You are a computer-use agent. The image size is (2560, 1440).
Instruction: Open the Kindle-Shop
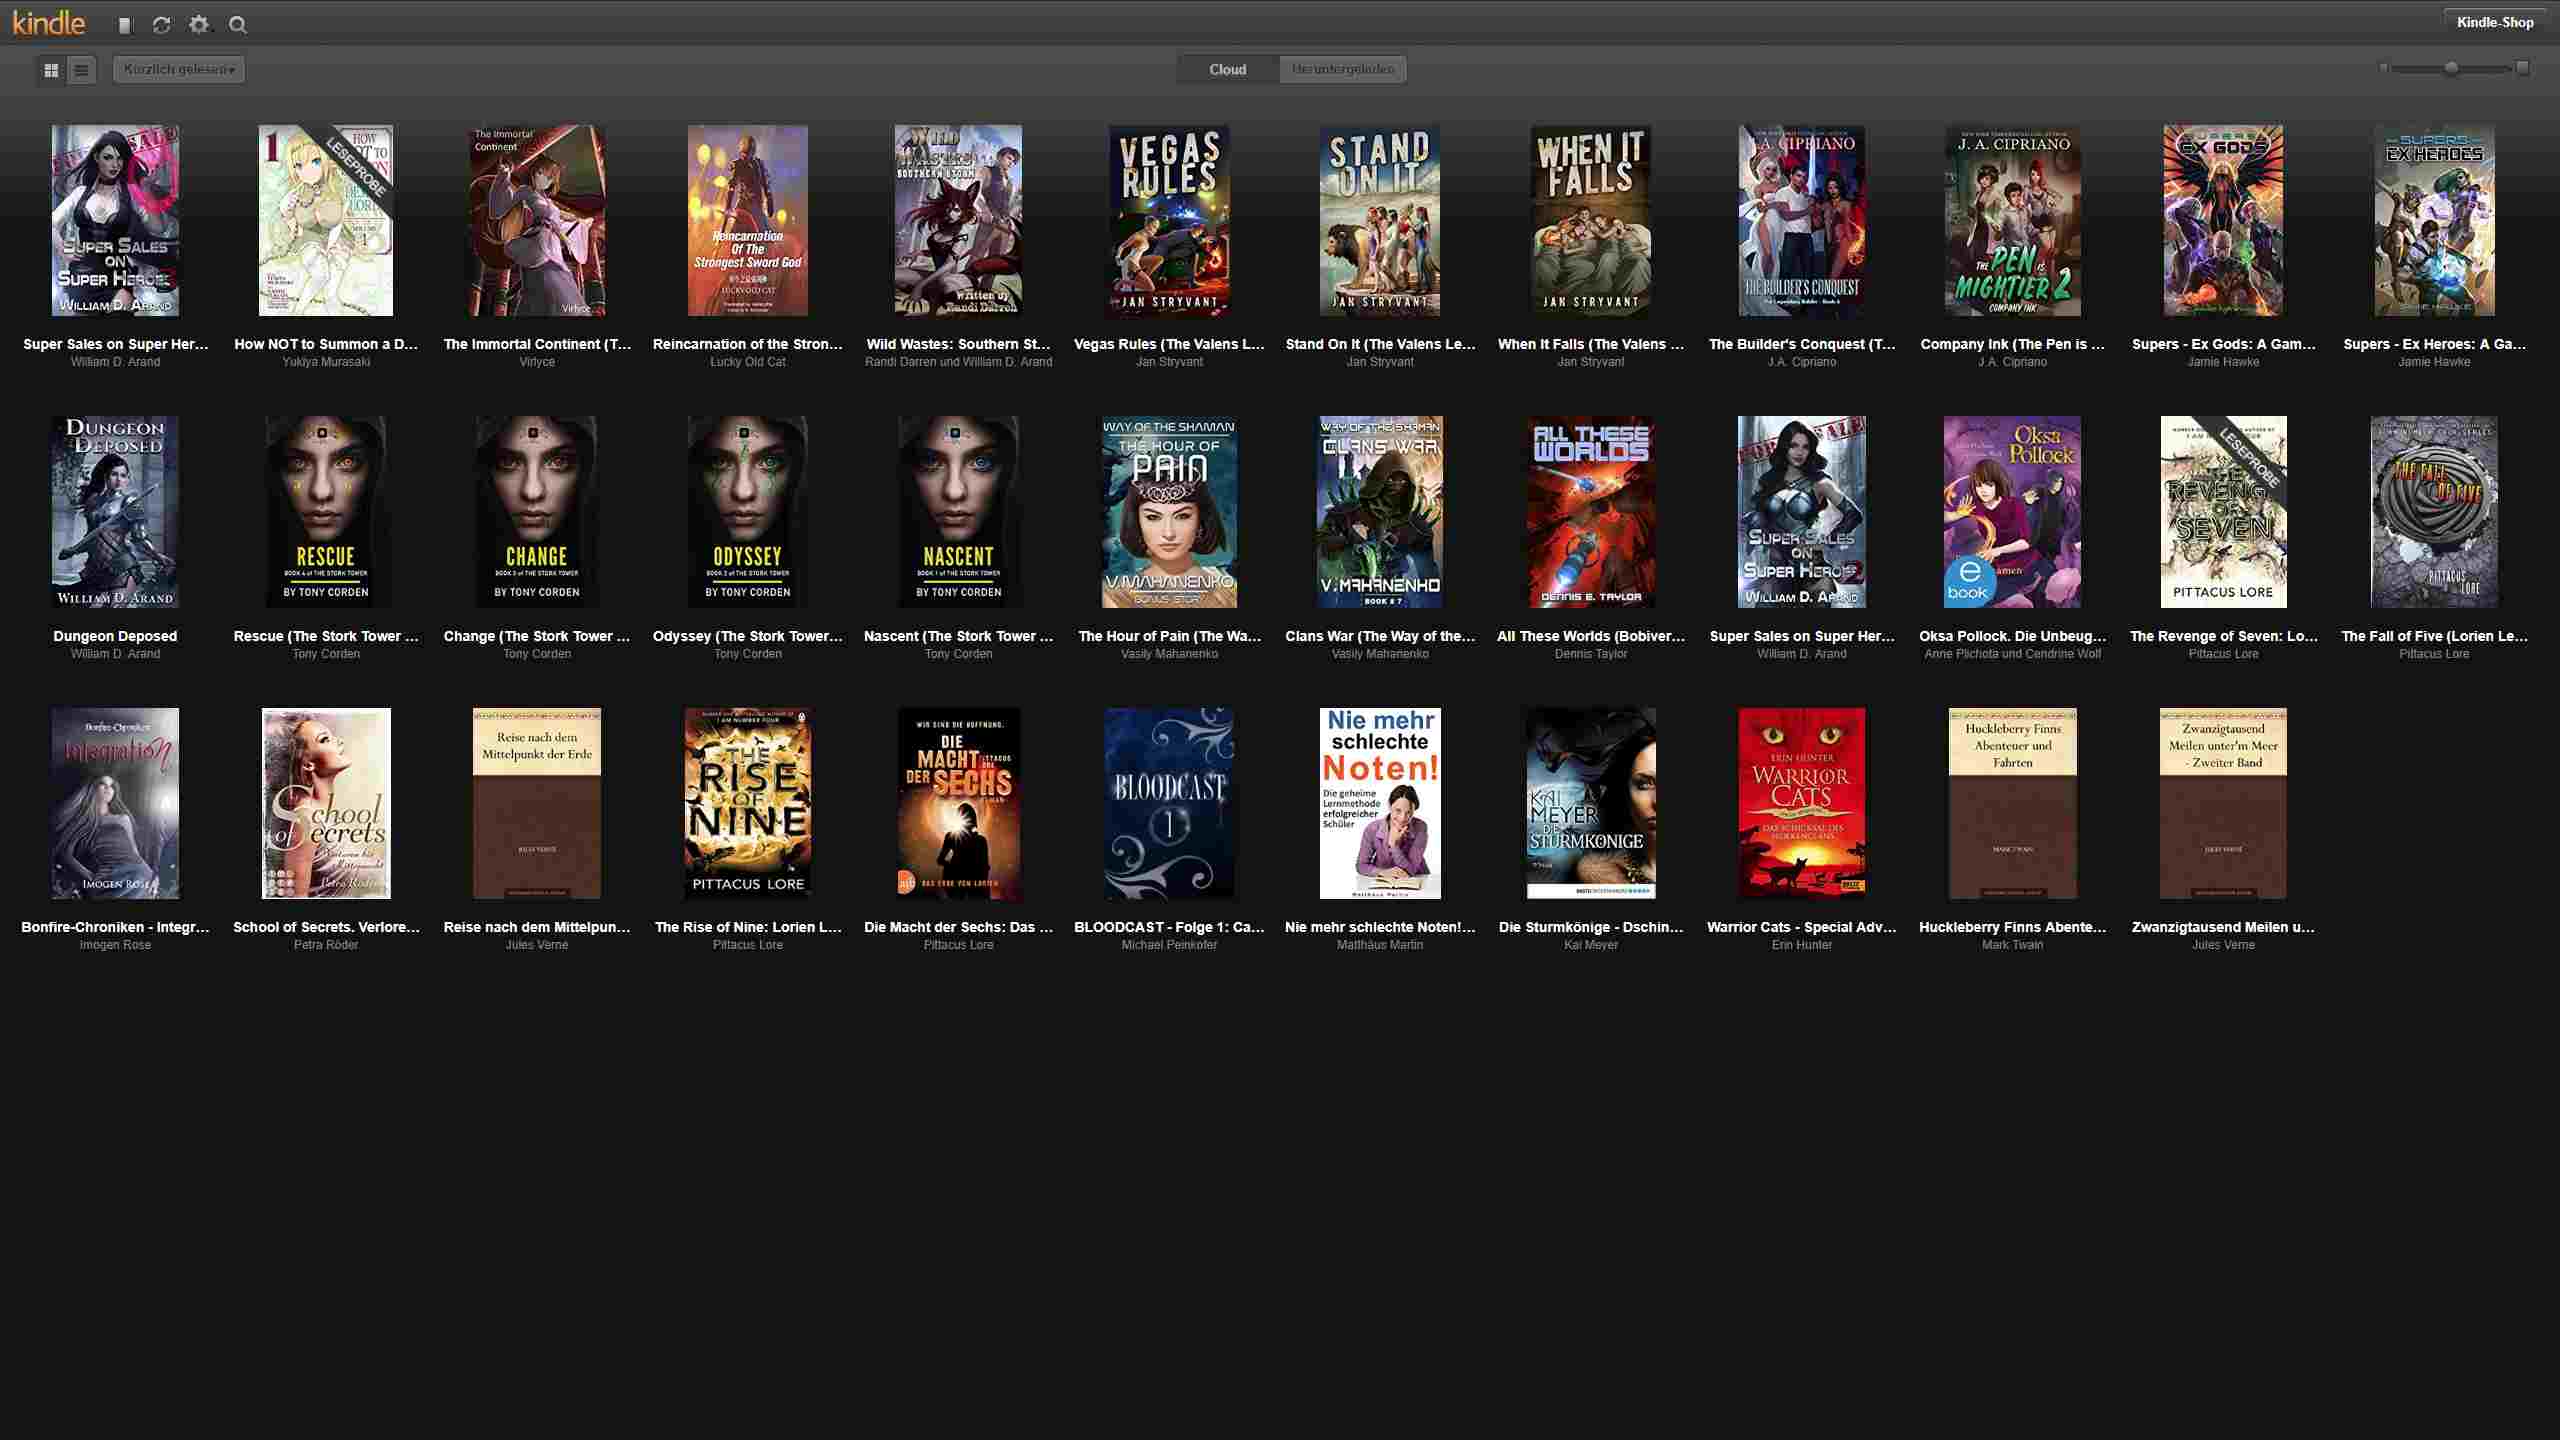click(2495, 22)
